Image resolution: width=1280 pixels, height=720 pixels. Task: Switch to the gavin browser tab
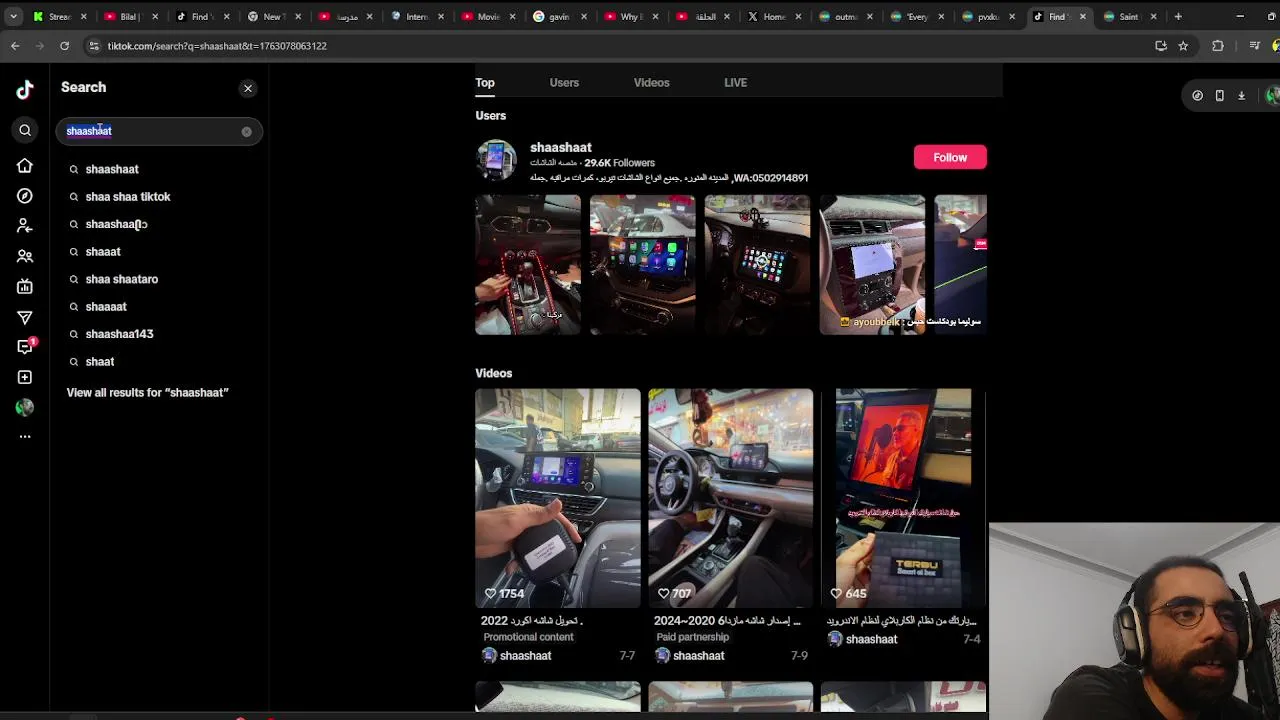(559, 17)
